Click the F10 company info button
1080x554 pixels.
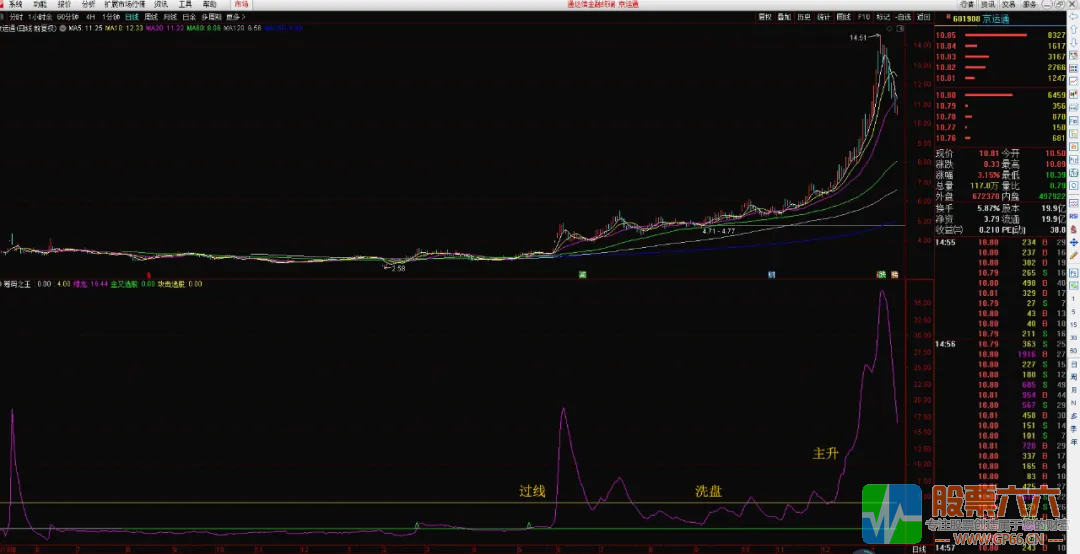click(863, 17)
